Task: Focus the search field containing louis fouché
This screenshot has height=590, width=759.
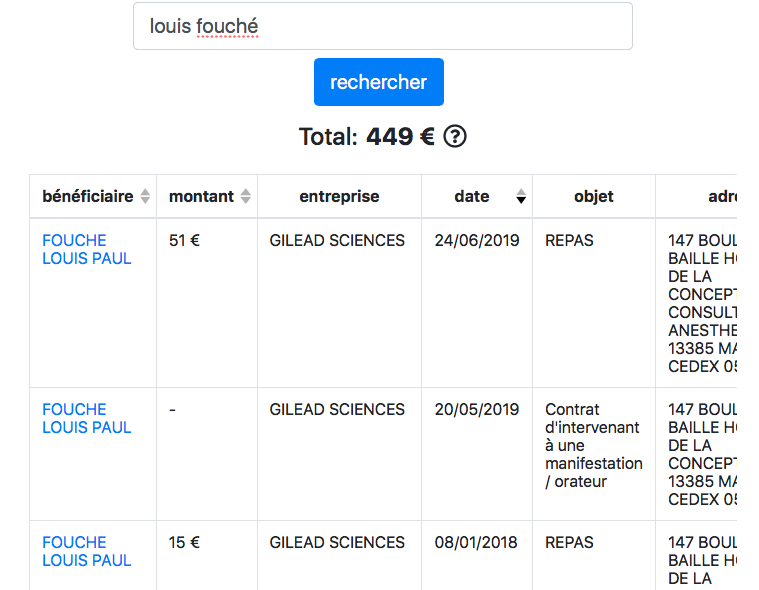Action: [382, 26]
